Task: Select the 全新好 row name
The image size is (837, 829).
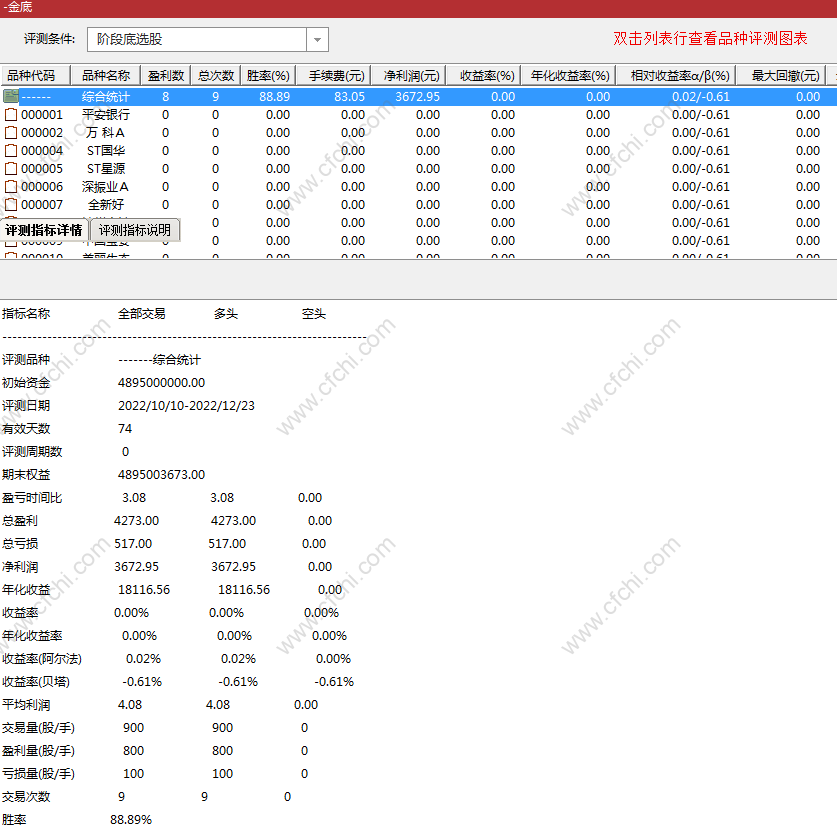Action: 105,205
